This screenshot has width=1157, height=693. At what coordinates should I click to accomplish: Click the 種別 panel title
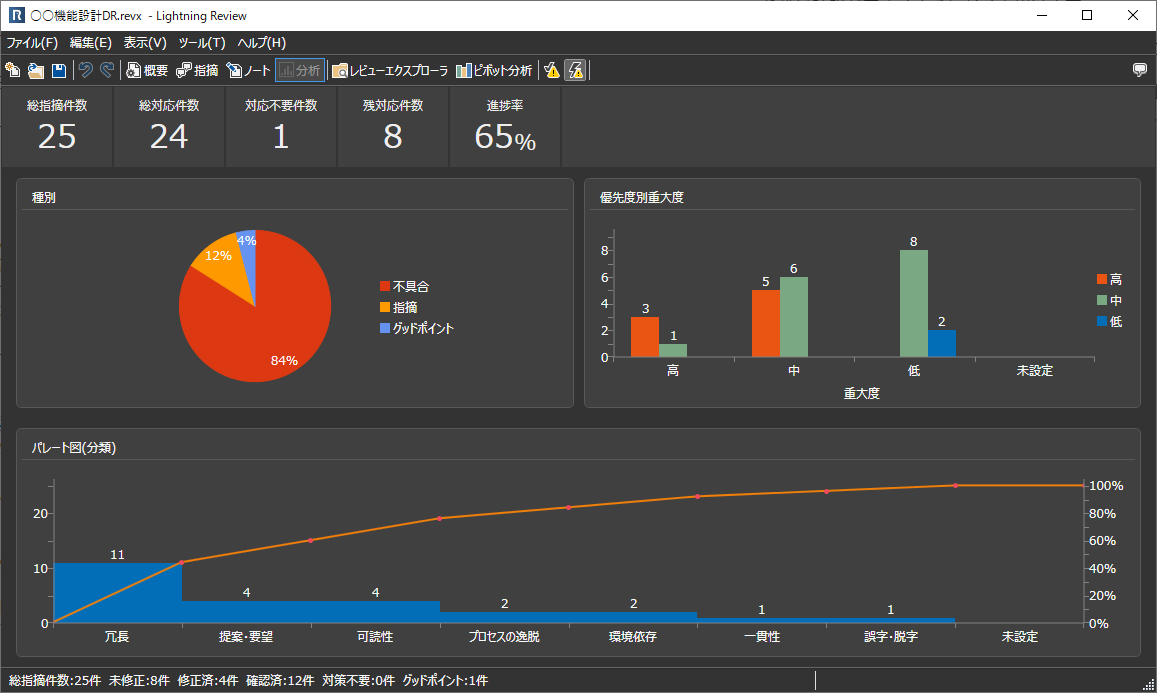click(x=44, y=198)
